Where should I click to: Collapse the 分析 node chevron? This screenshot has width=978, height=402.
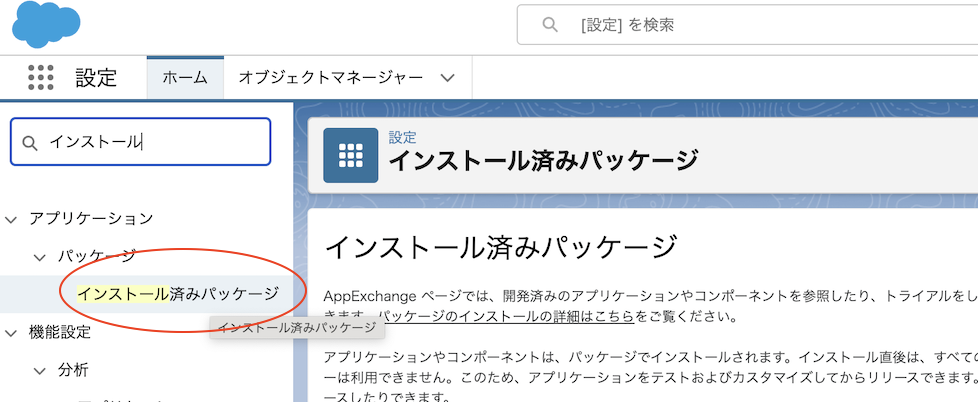click(x=40, y=371)
